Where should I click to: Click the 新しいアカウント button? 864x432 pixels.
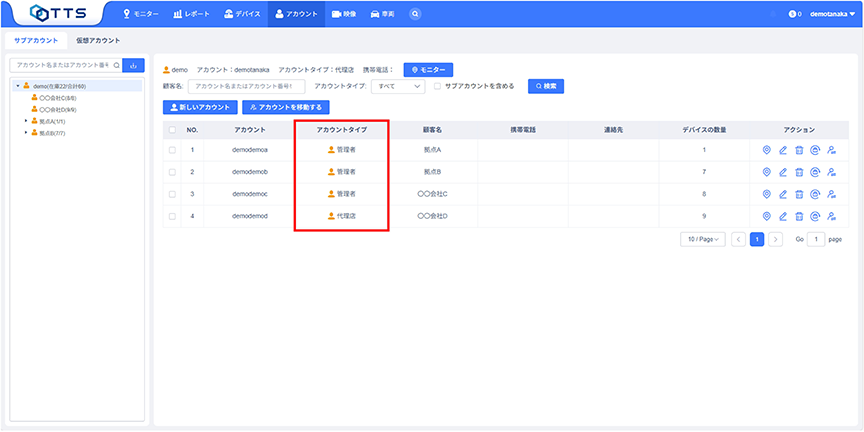click(199, 106)
